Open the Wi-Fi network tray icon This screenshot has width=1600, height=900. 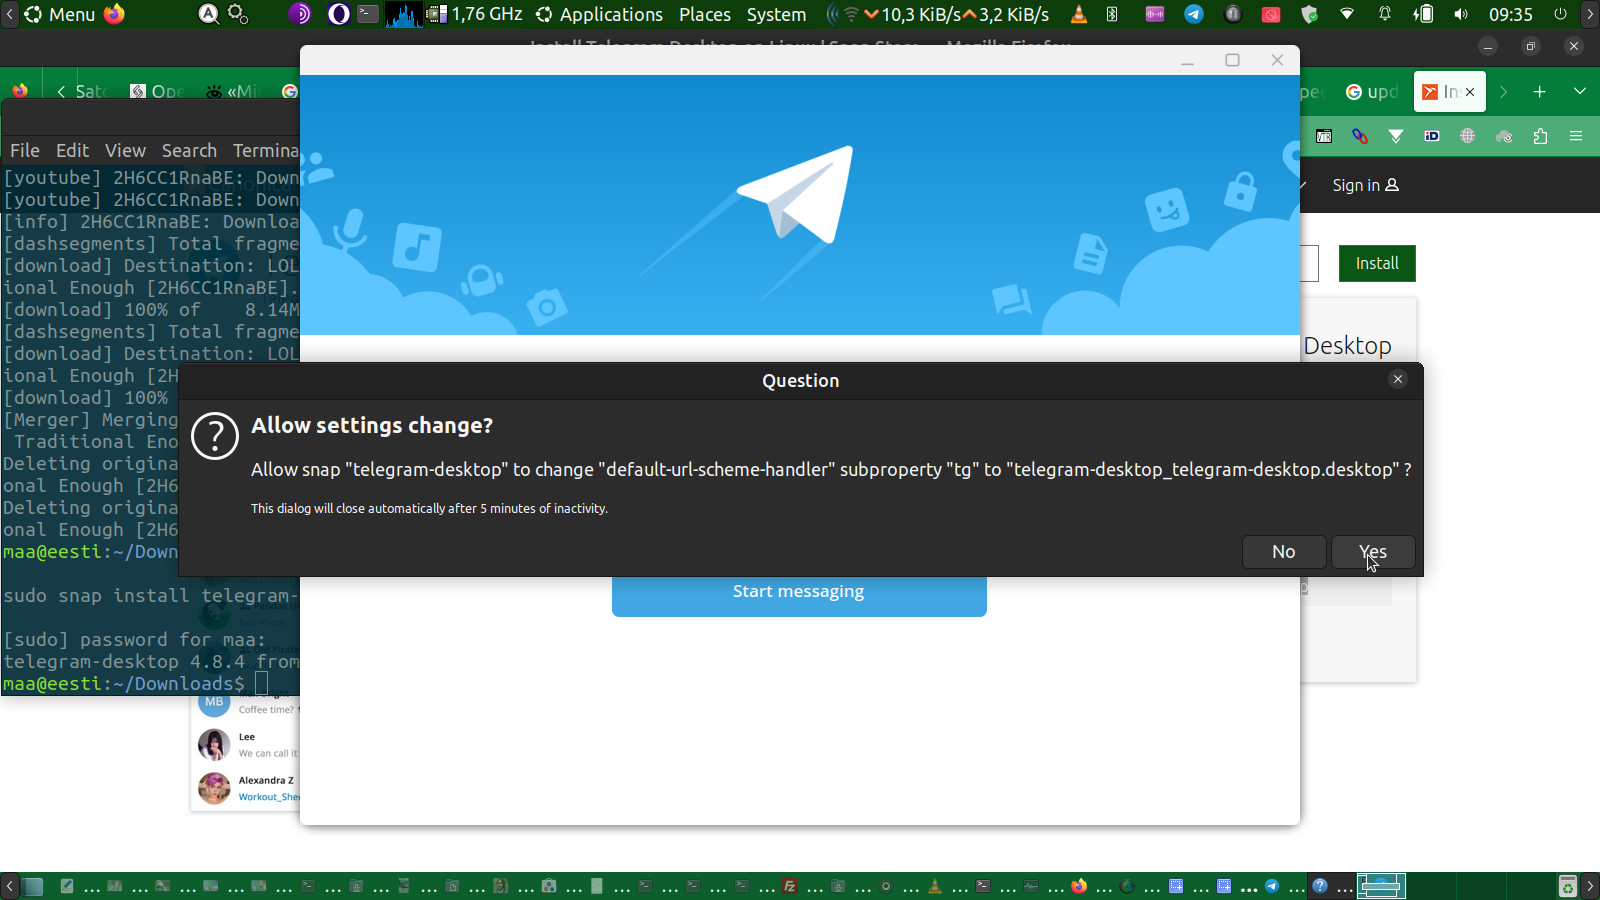[1347, 14]
